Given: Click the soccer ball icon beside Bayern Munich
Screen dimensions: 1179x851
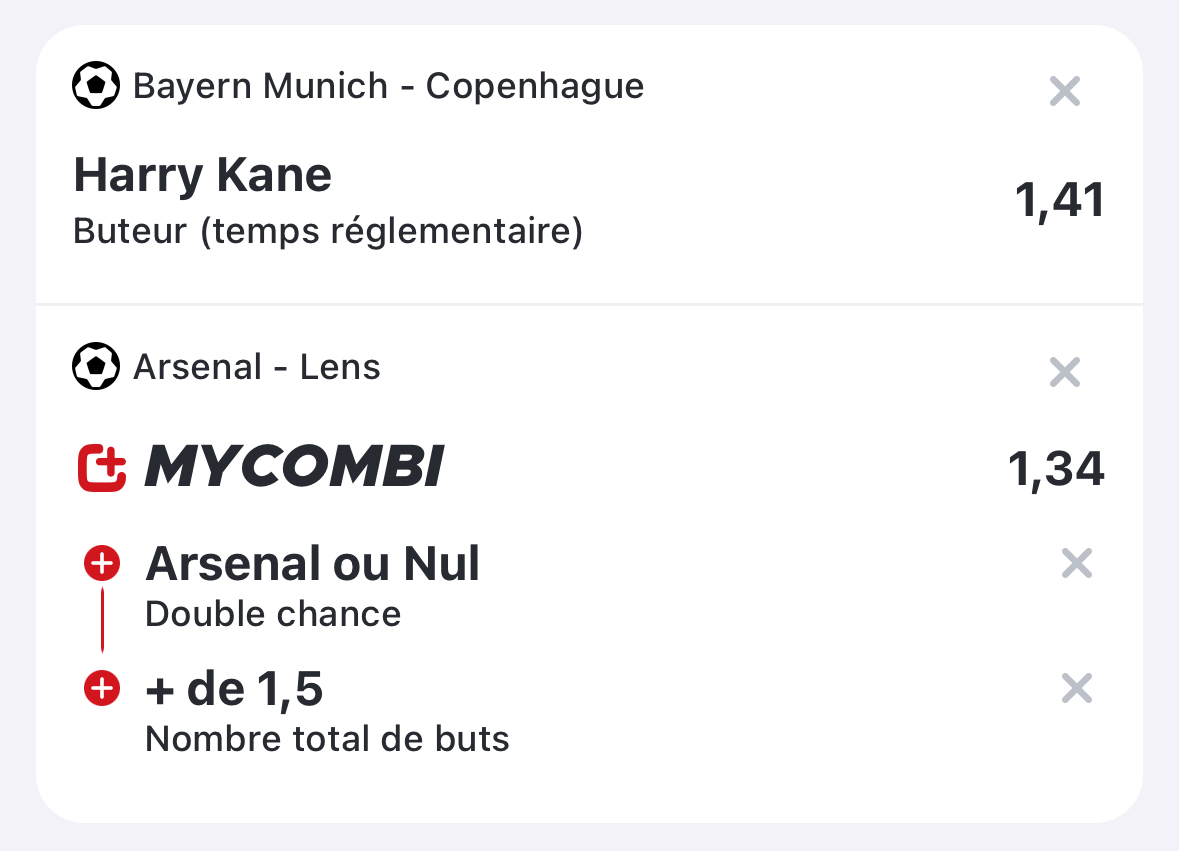Looking at the screenshot, I should [95, 85].
